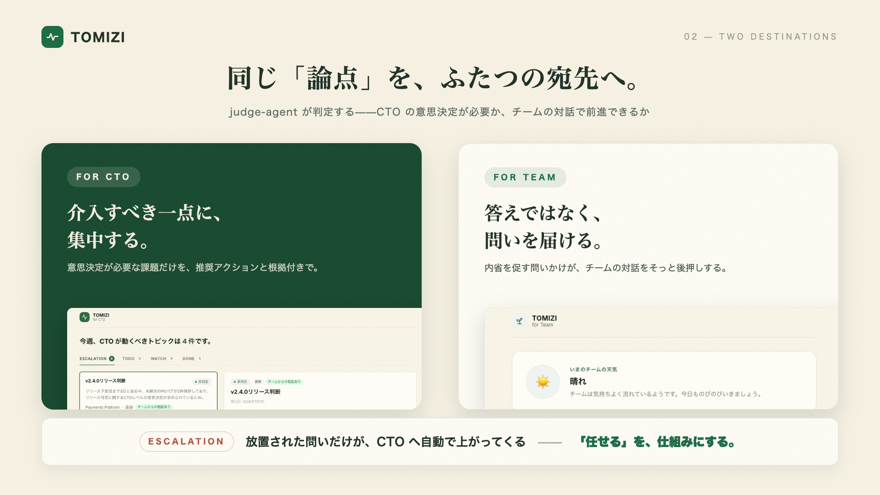
Task: Click the v2.4.0 release detail panel title
Action: point(255,392)
